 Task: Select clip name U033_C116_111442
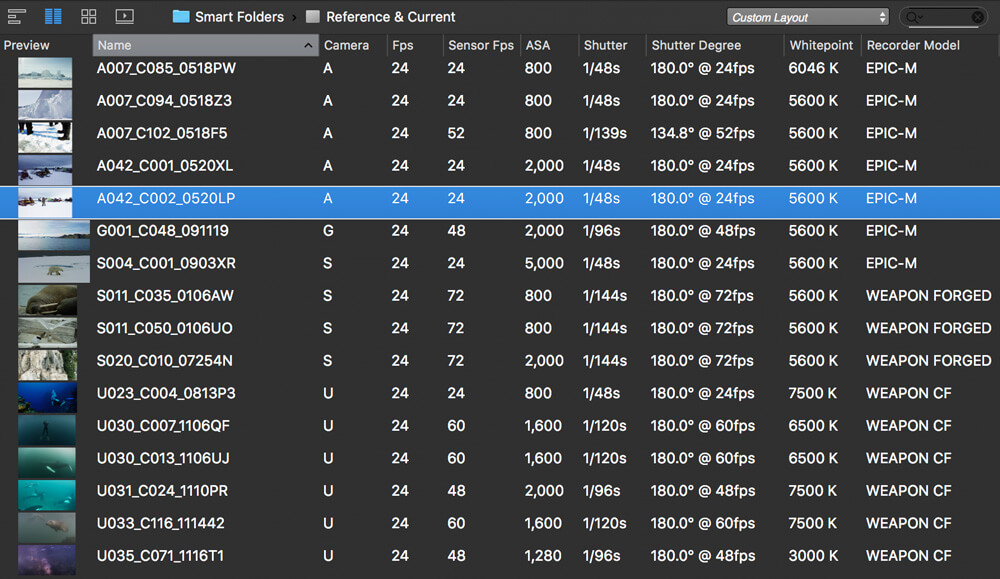click(x=160, y=524)
